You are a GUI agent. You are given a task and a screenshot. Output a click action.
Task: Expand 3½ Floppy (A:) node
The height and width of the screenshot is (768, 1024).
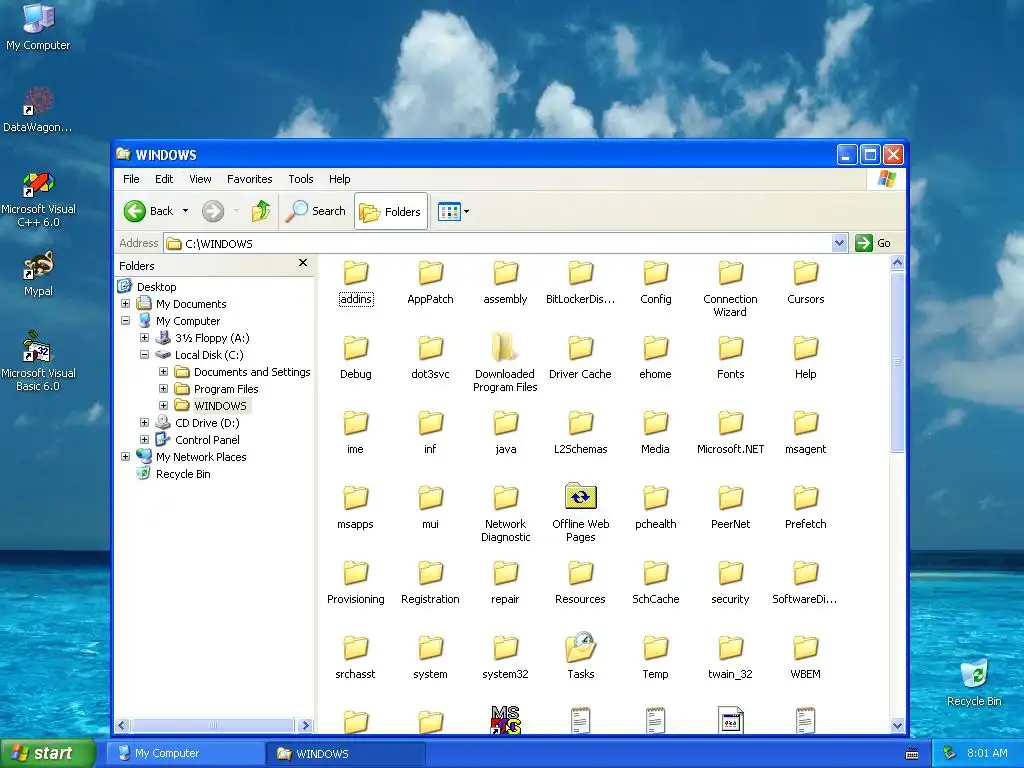click(x=144, y=338)
